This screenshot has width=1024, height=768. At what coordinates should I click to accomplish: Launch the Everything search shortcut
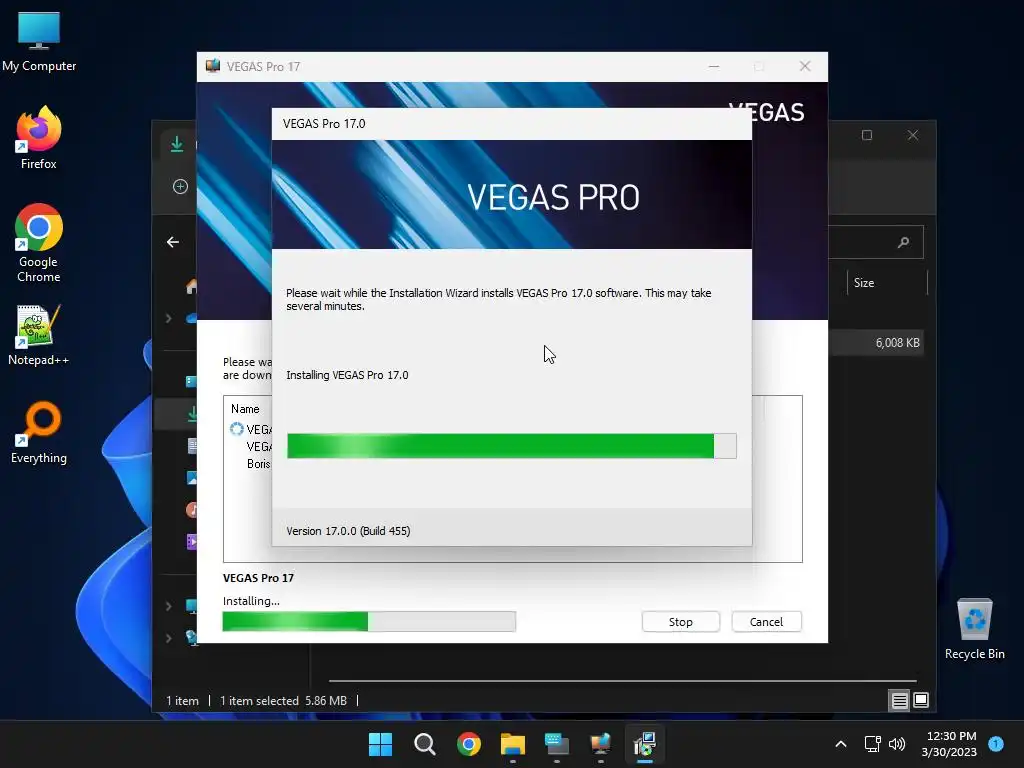[39, 432]
